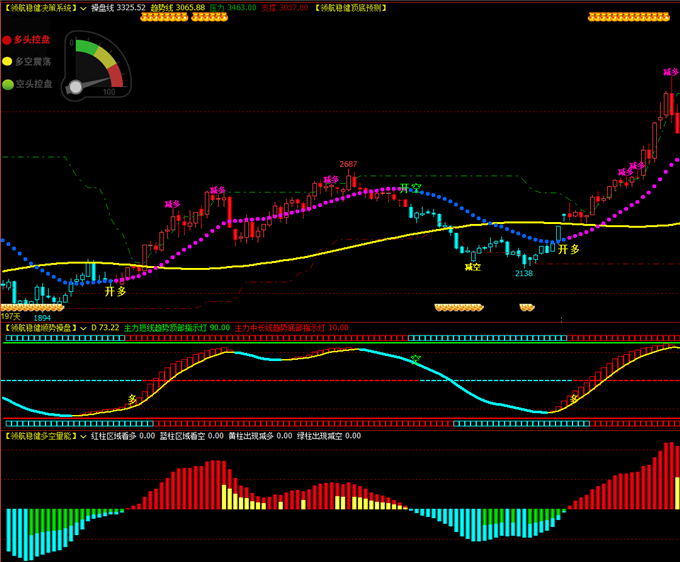Viewport: 680px width, 562px height.
Task: Click the red 多头控盘 status light
Action: 7,40
